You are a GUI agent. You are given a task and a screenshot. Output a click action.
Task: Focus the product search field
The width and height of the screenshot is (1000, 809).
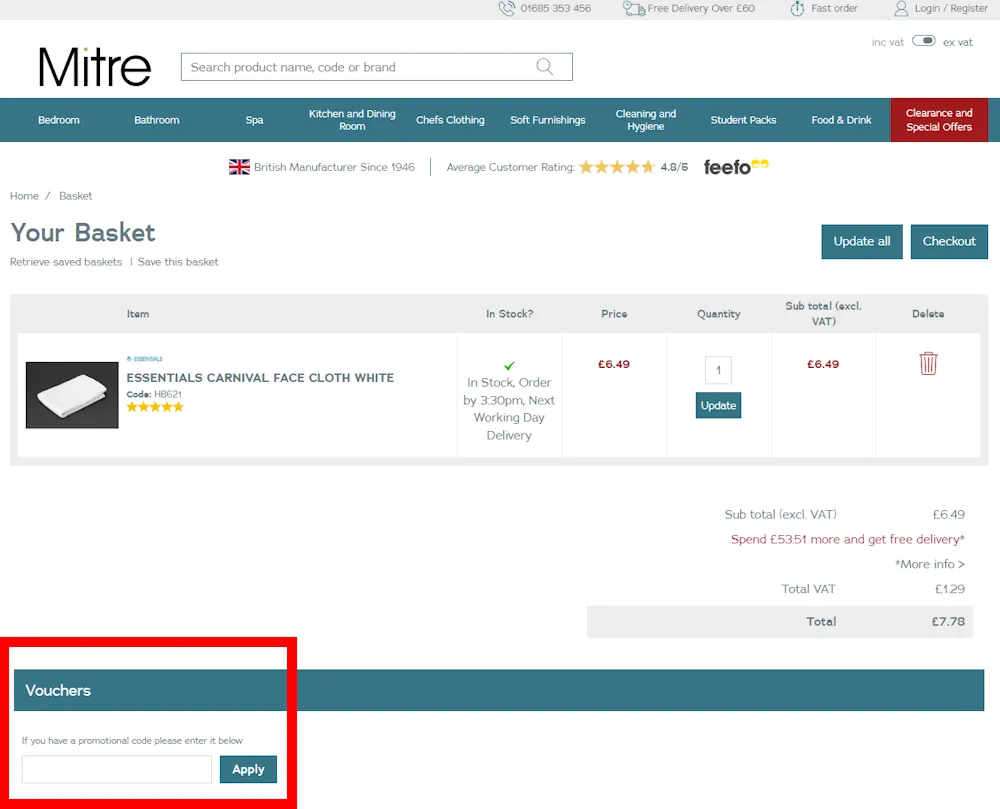click(x=376, y=67)
